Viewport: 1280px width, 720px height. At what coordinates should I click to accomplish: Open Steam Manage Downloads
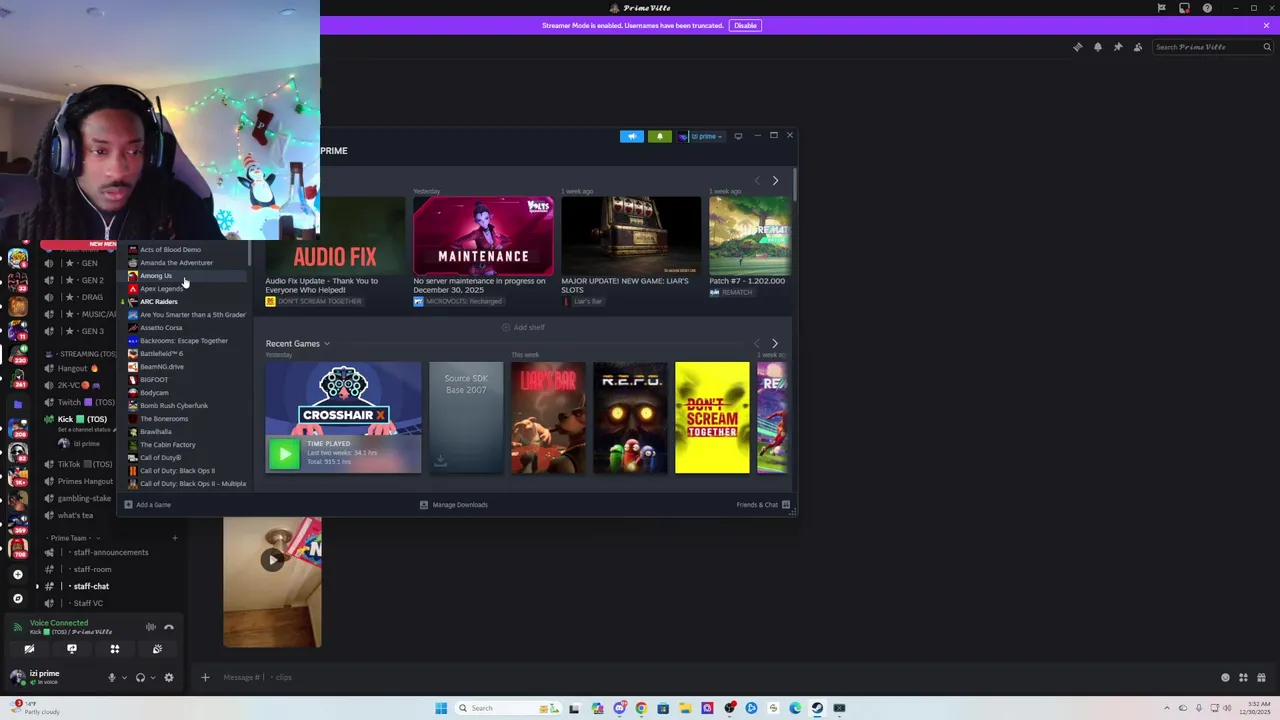coord(454,505)
